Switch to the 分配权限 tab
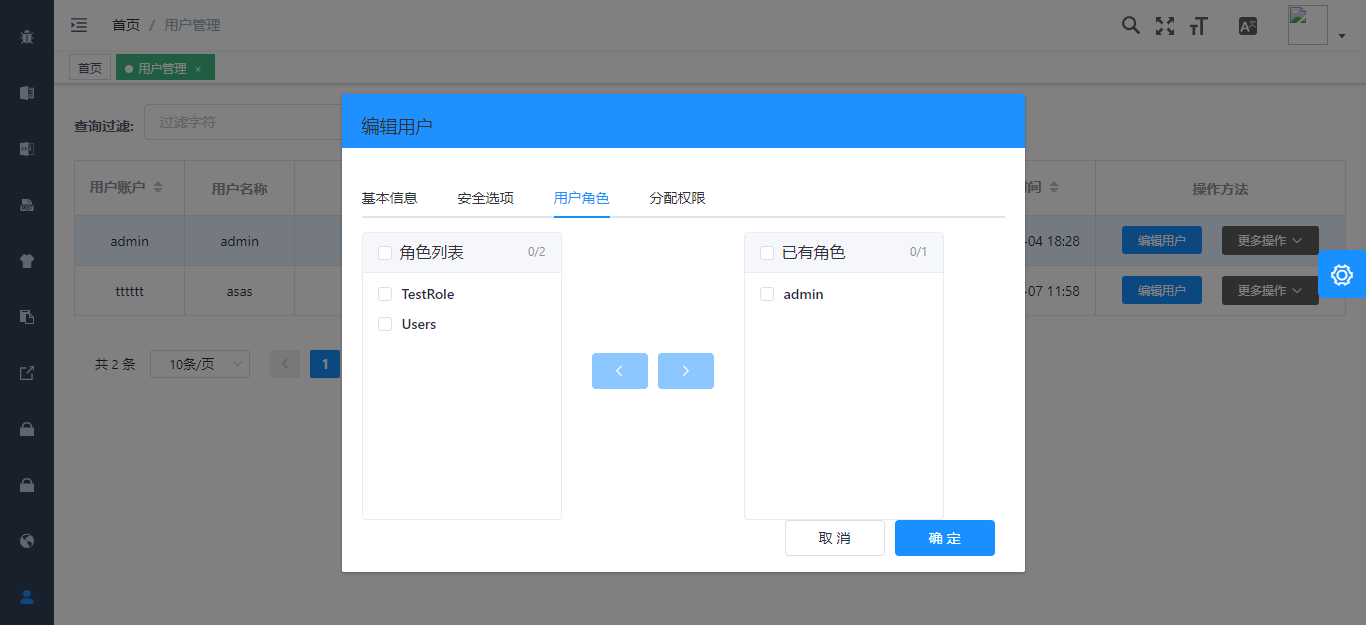This screenshot has width=1366, height=625. tap(677, 198)
